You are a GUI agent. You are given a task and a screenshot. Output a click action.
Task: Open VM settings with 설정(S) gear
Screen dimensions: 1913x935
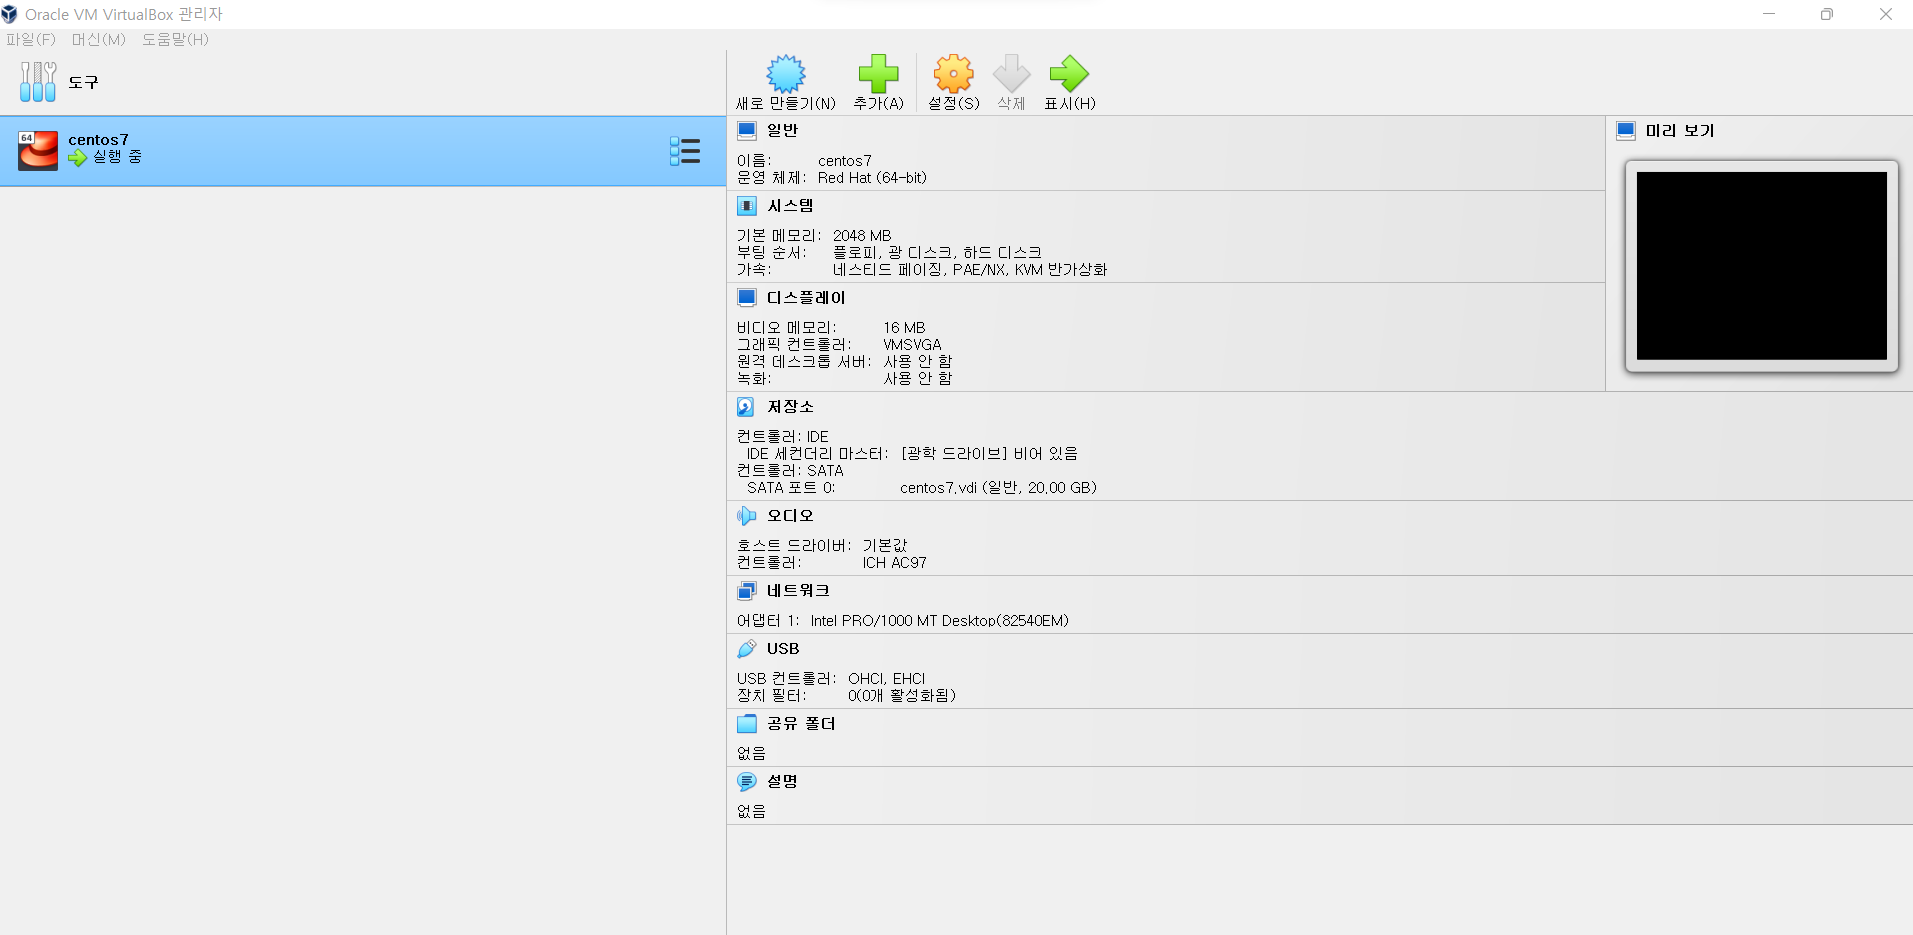tap(953, 73)
